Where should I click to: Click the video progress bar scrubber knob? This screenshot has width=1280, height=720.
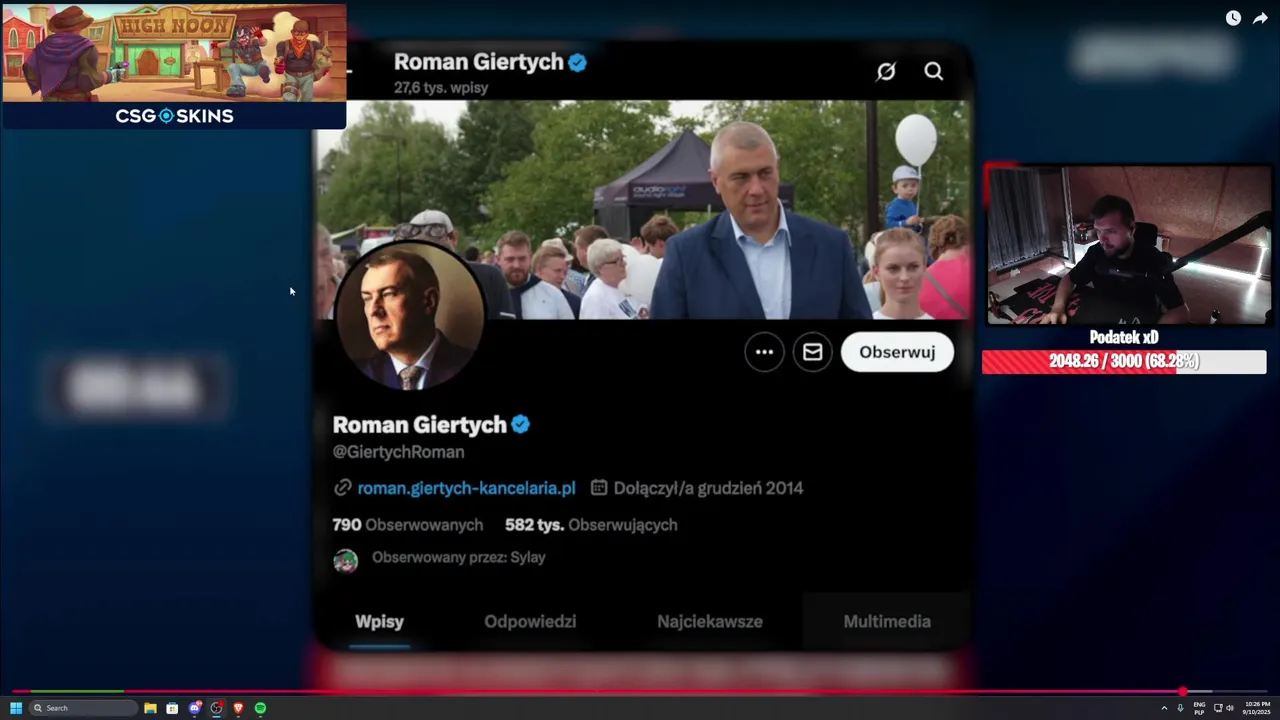tap(1183, 692)
